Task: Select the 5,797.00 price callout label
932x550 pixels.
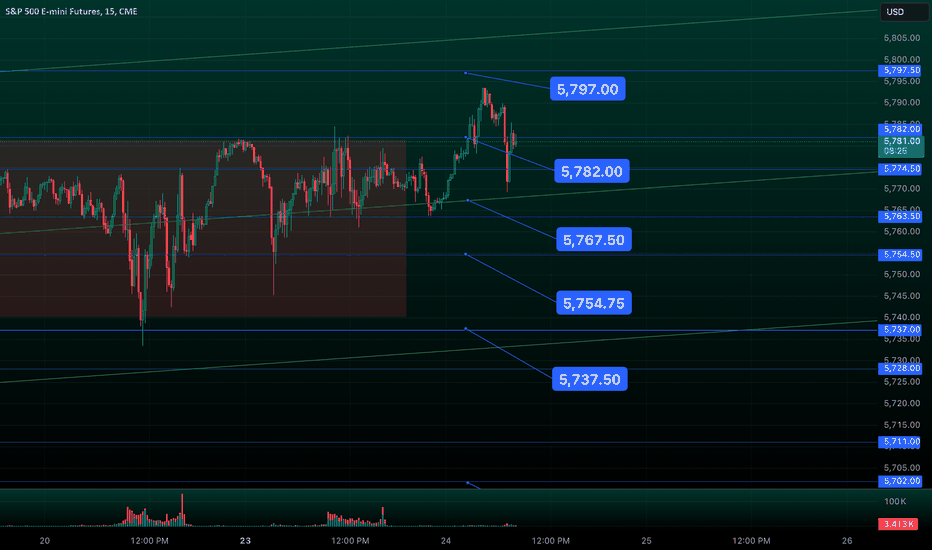Action: tap(587, 89)
